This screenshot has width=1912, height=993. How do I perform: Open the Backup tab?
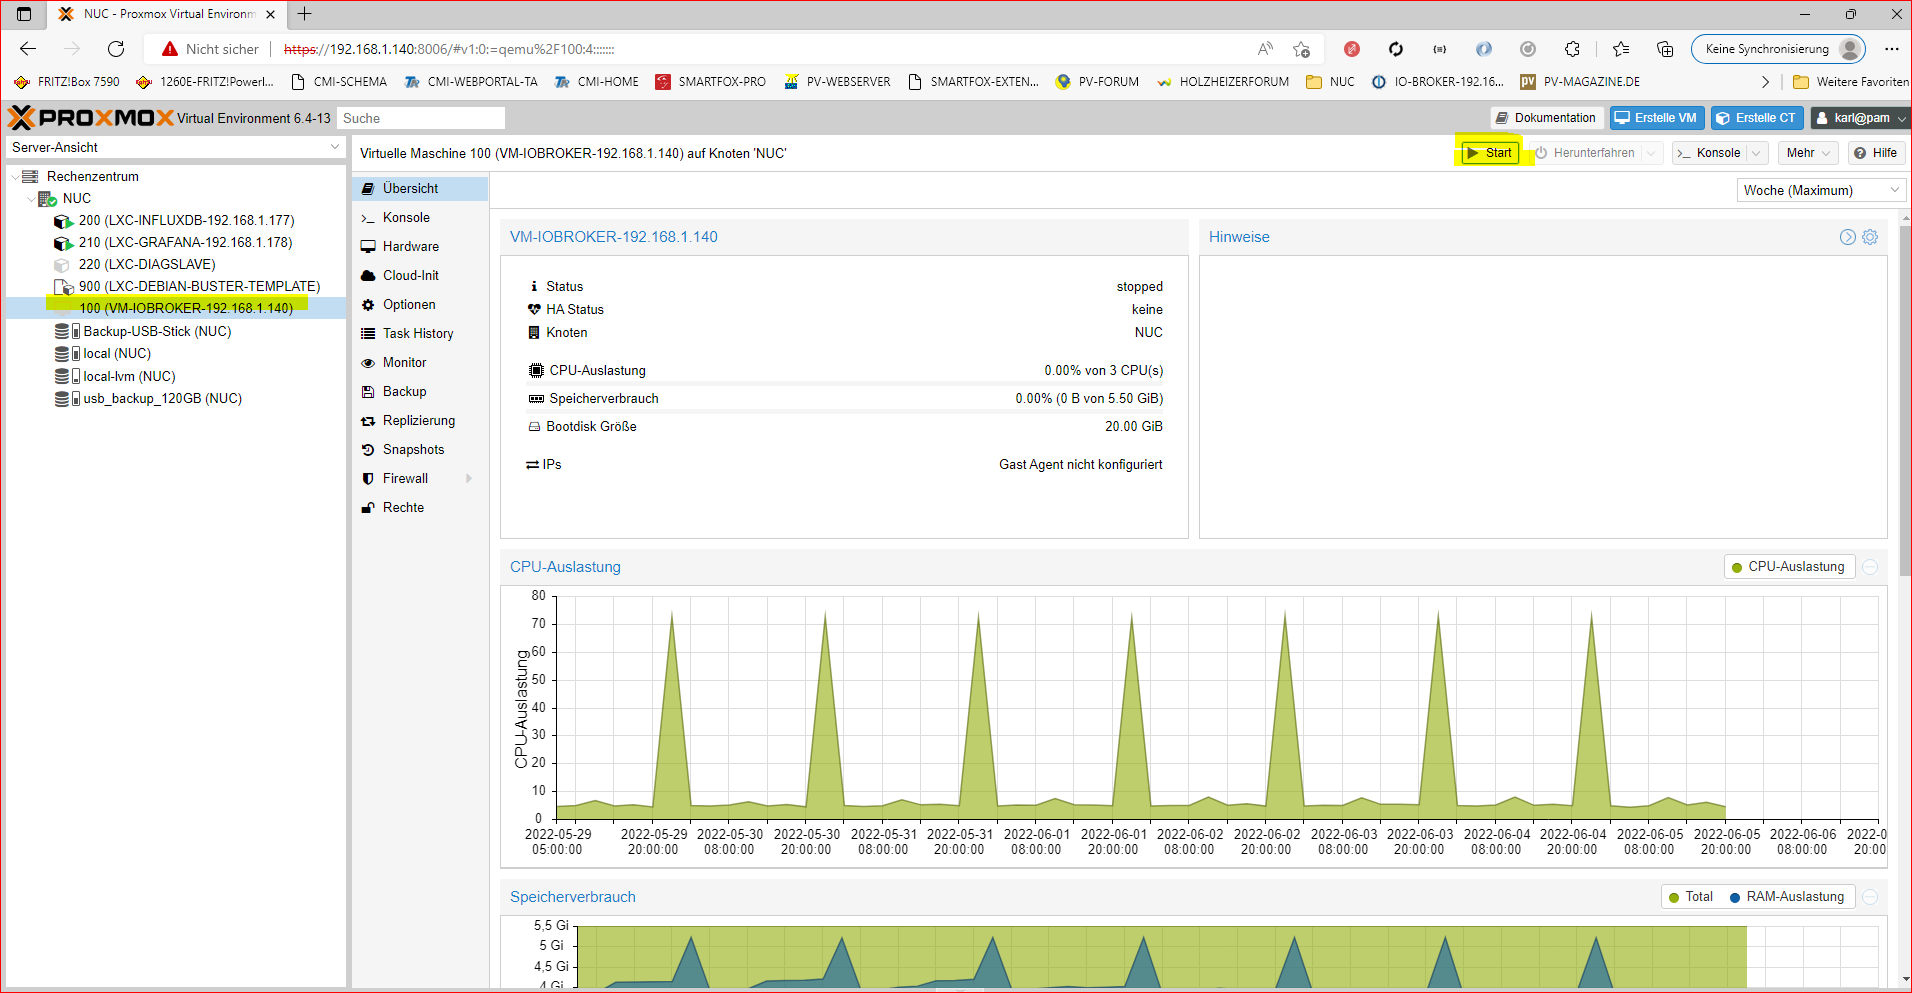(x=420, y=391)
